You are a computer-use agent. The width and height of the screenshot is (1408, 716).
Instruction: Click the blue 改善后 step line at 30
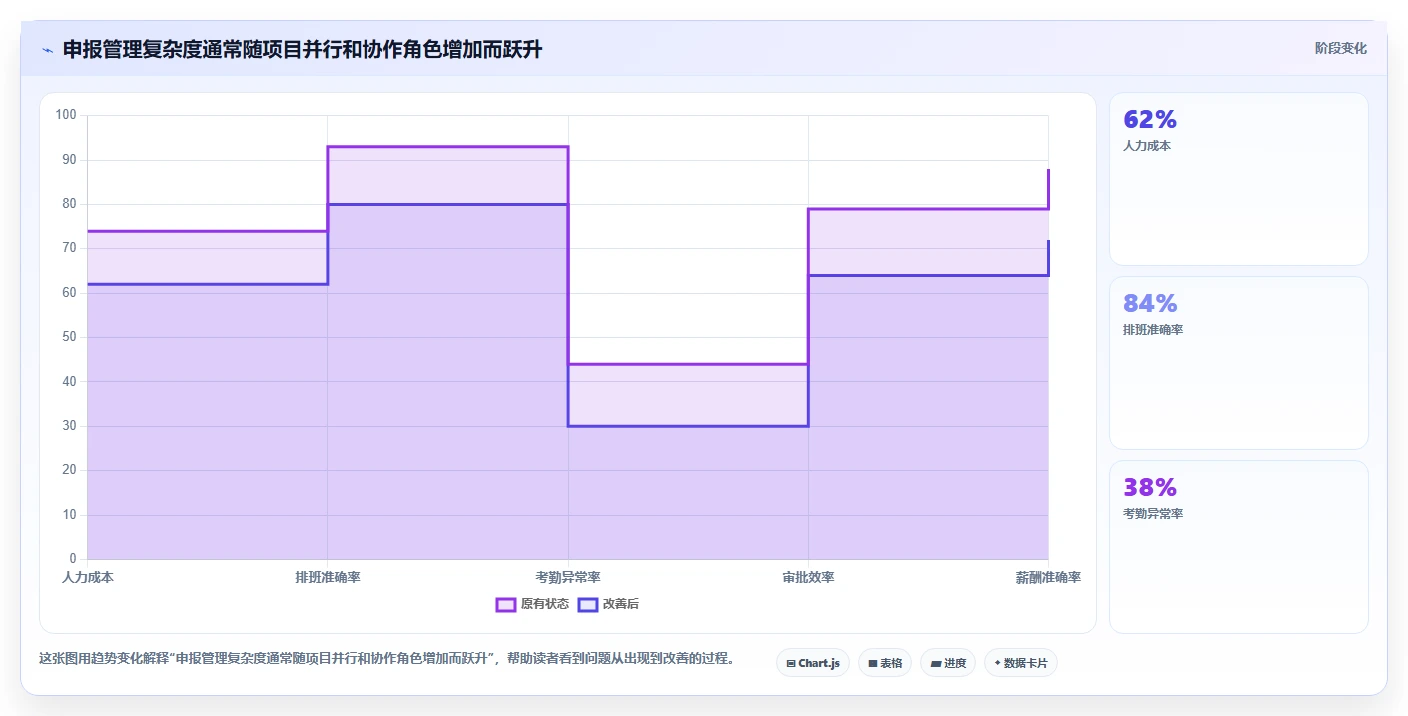pyautogui.click(x=688, y=426)
